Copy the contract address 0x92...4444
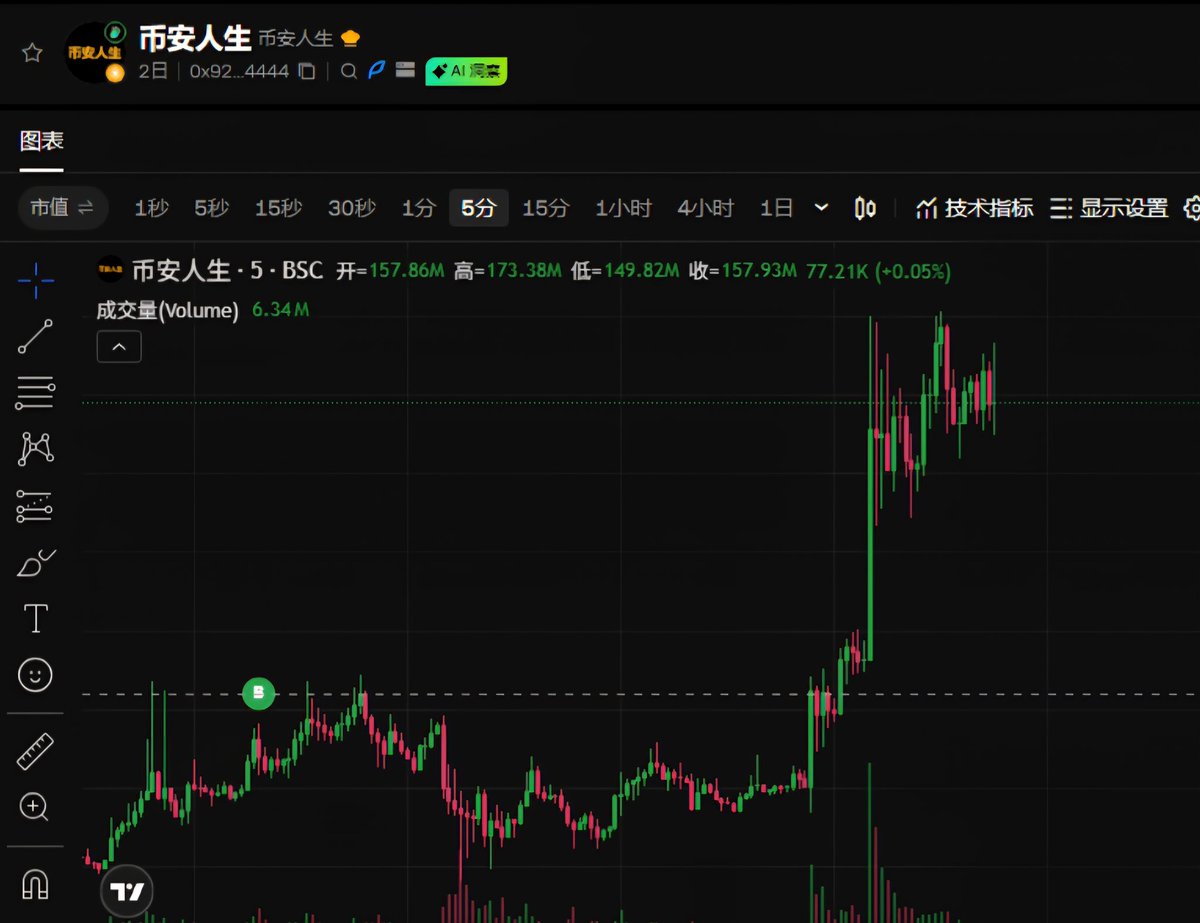The height and width of the screenshot is (923, 1200). point(307,71)
